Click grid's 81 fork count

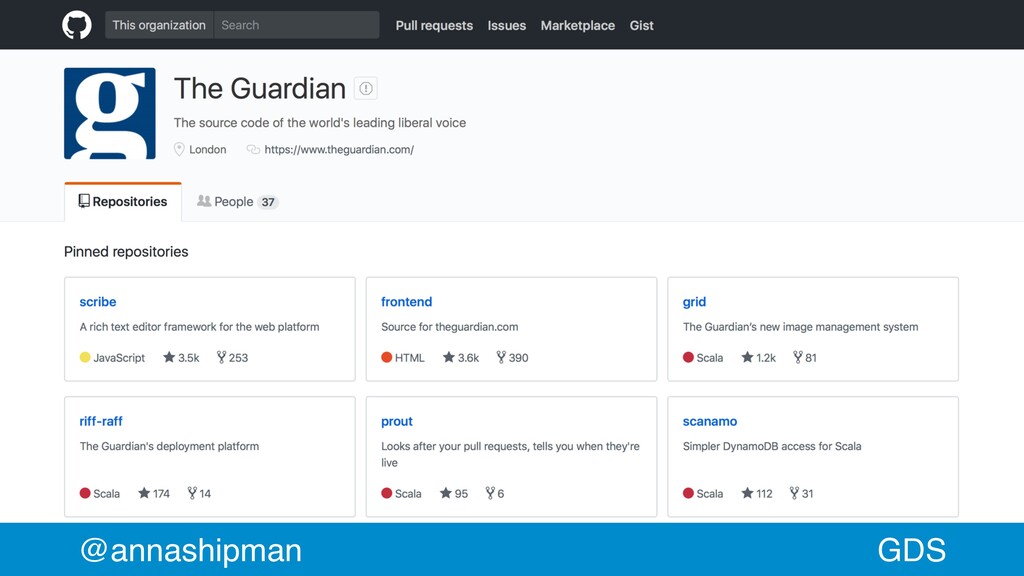click(x=811, y=358)
